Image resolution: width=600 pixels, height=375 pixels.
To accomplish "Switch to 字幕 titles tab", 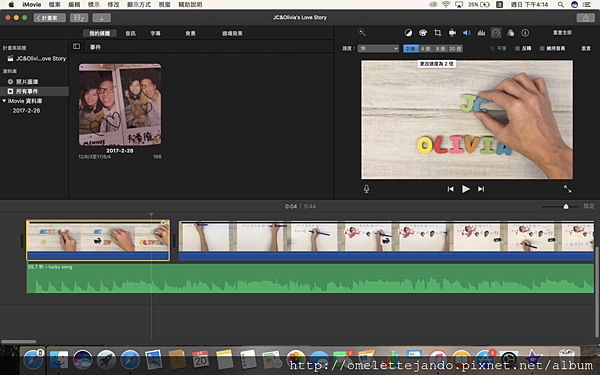I will pos(156,33).
